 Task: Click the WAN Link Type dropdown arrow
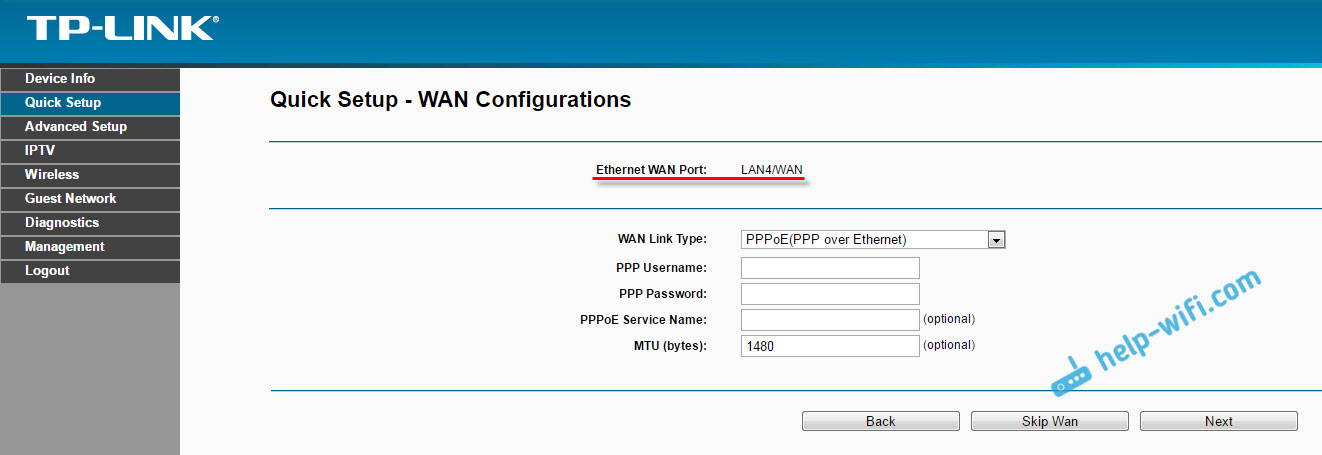click(x=996, y=240)
